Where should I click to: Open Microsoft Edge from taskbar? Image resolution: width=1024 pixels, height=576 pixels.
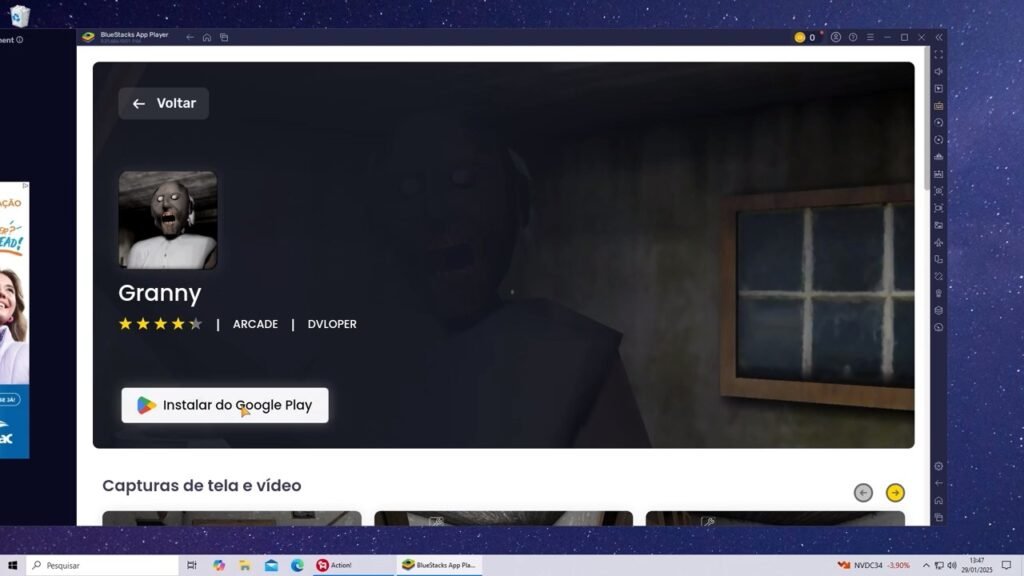(x=297, y=565)
